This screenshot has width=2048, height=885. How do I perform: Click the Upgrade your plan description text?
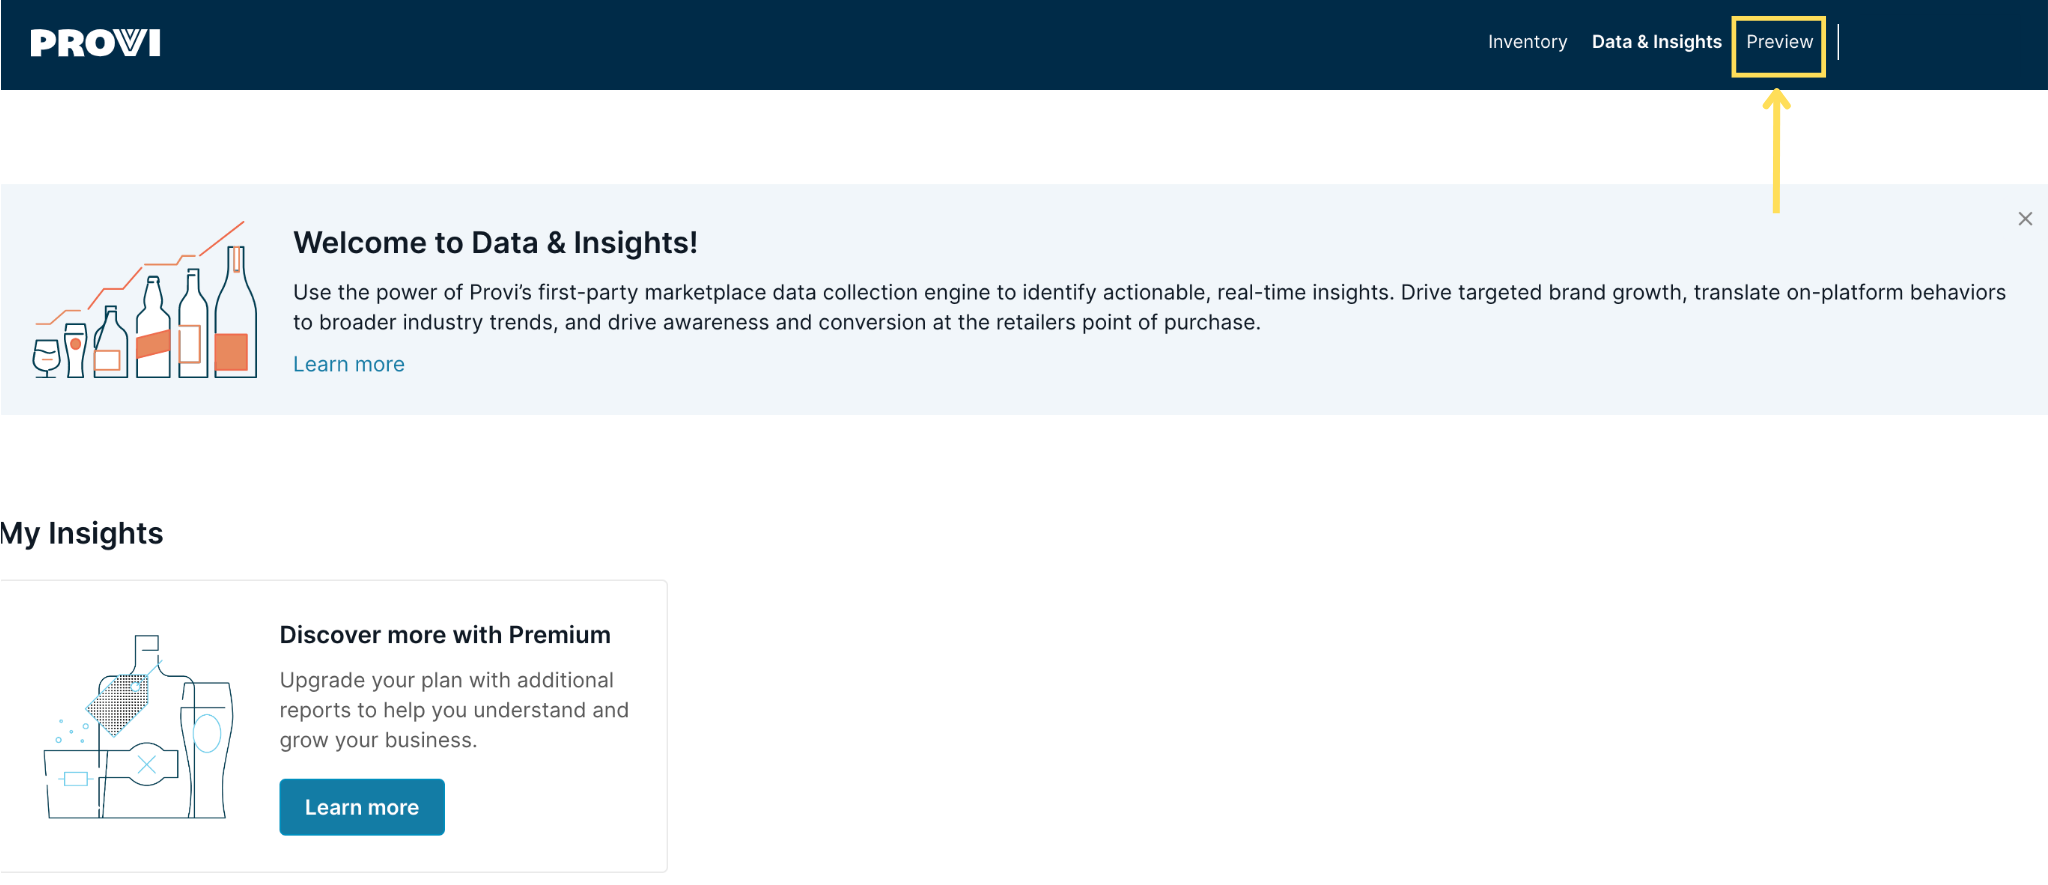click(454, 710)
